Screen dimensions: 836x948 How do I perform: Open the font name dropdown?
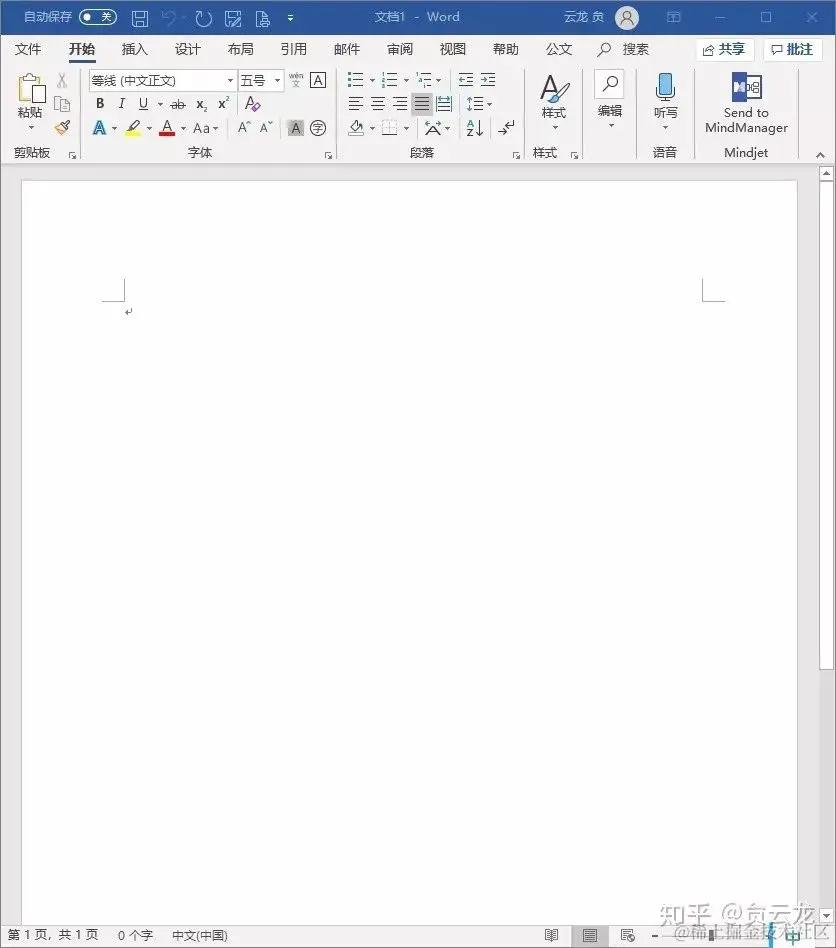pyautogui.click(x=230, y=80)
